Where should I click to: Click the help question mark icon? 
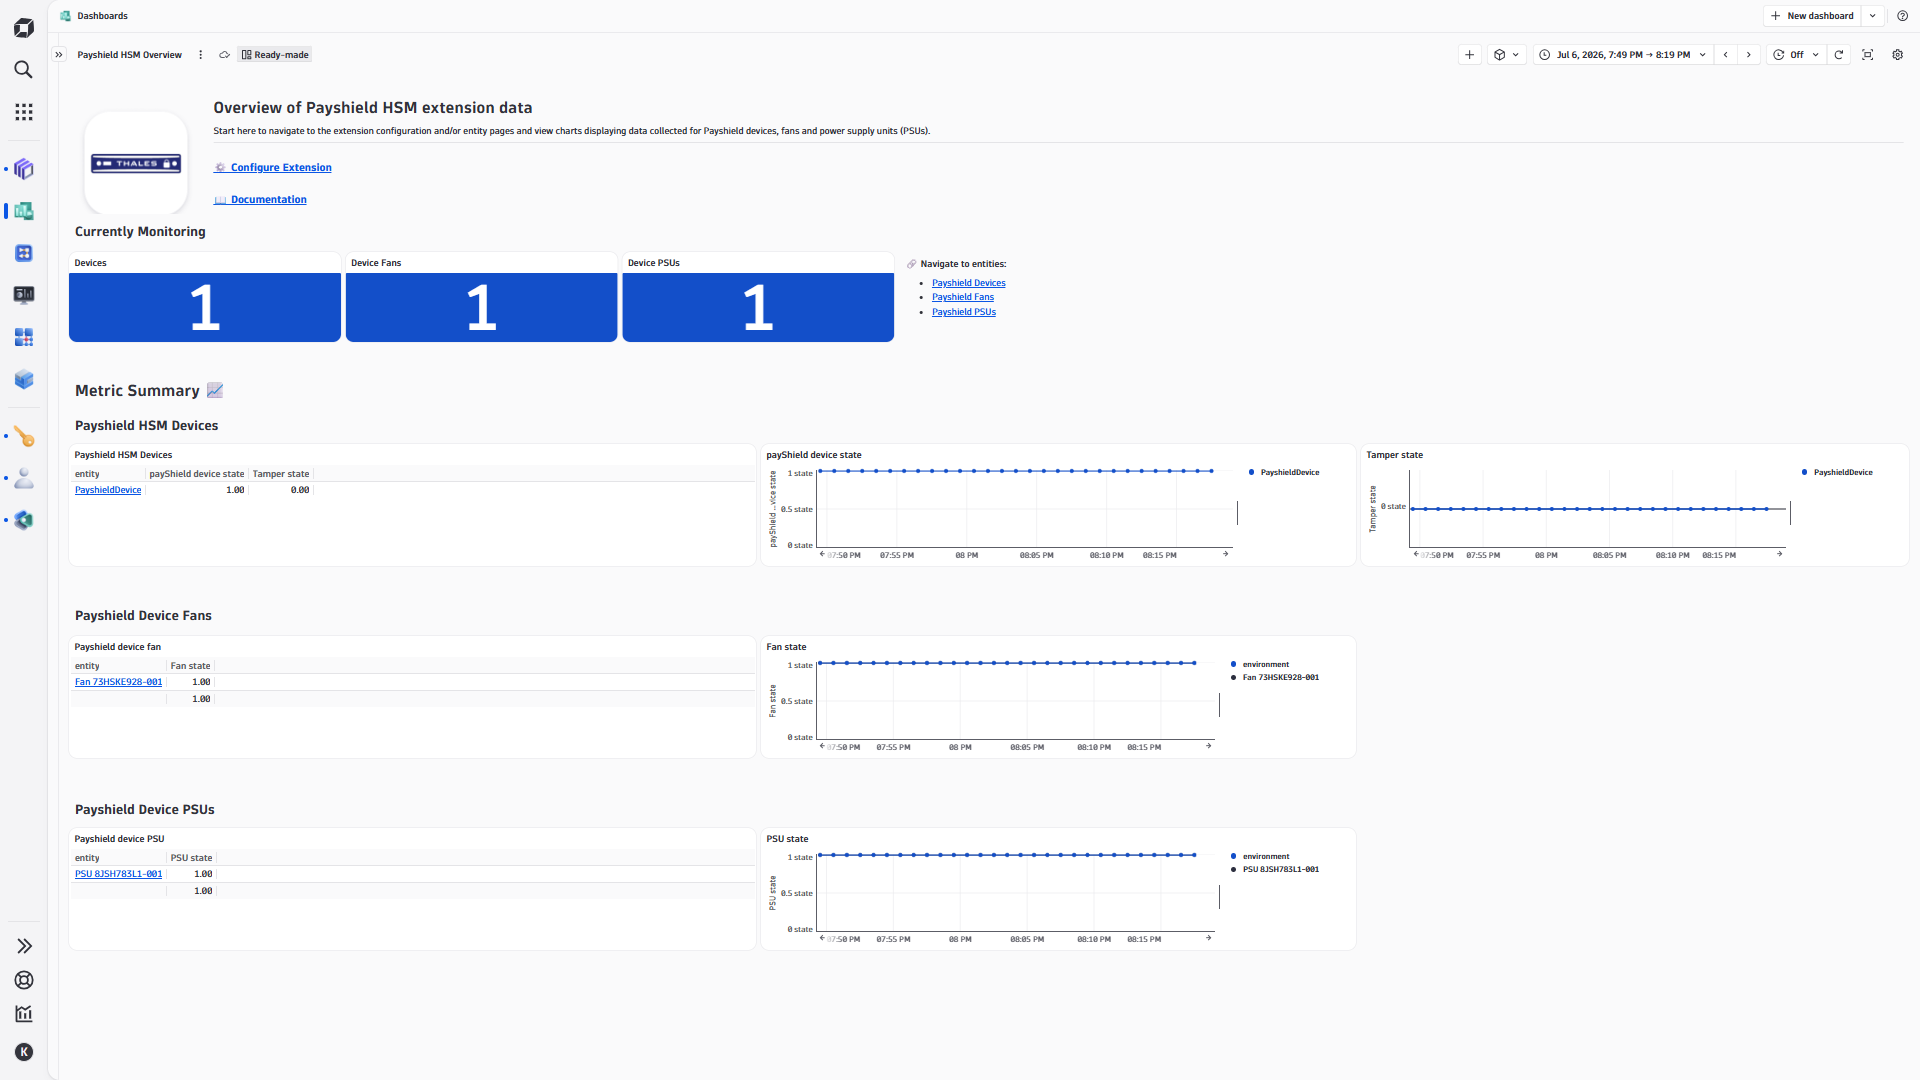[x=1902, y=16]
